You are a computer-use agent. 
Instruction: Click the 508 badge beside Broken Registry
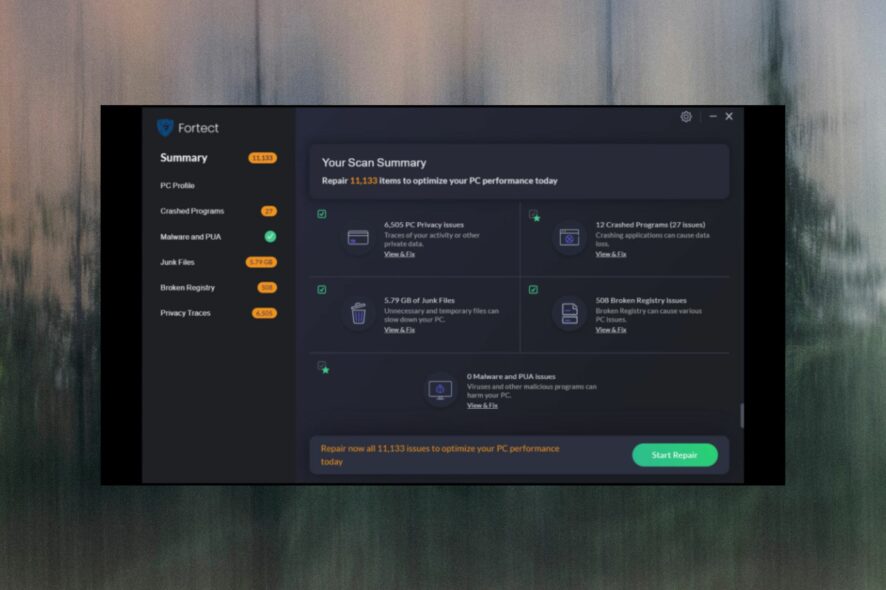[267, 288]
